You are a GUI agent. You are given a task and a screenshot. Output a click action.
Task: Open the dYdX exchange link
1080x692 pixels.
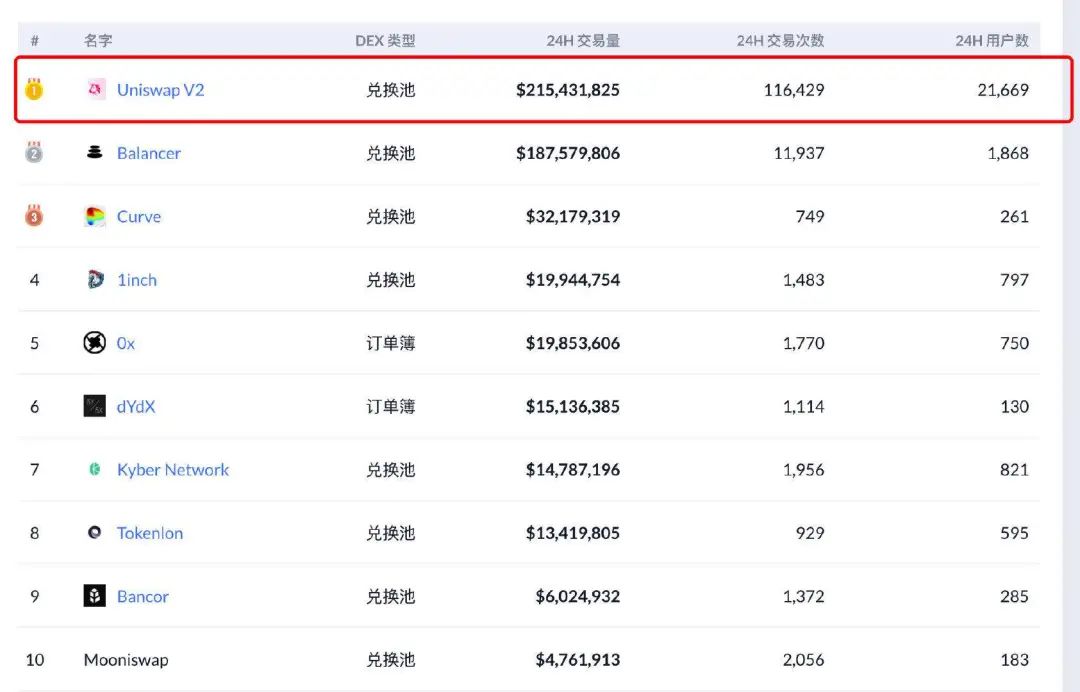tap(136, 406)
